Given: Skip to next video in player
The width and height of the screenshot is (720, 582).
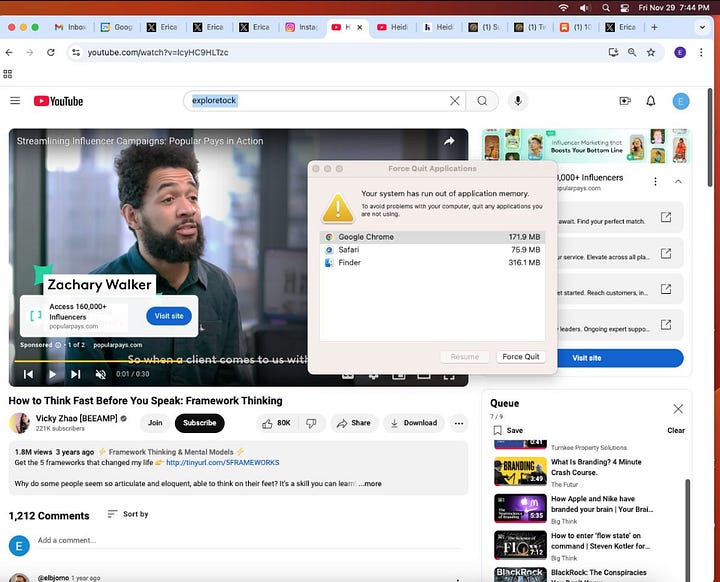Looking at the screenshot, I should coord(76,374).
